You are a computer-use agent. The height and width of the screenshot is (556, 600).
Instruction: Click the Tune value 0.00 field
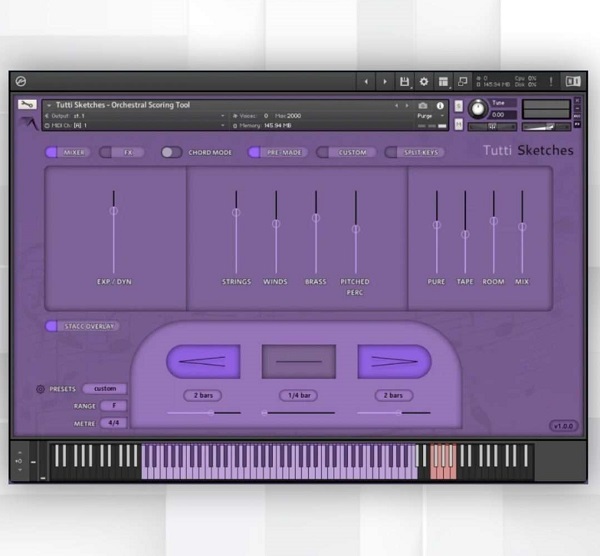click(x=502, y=114)
